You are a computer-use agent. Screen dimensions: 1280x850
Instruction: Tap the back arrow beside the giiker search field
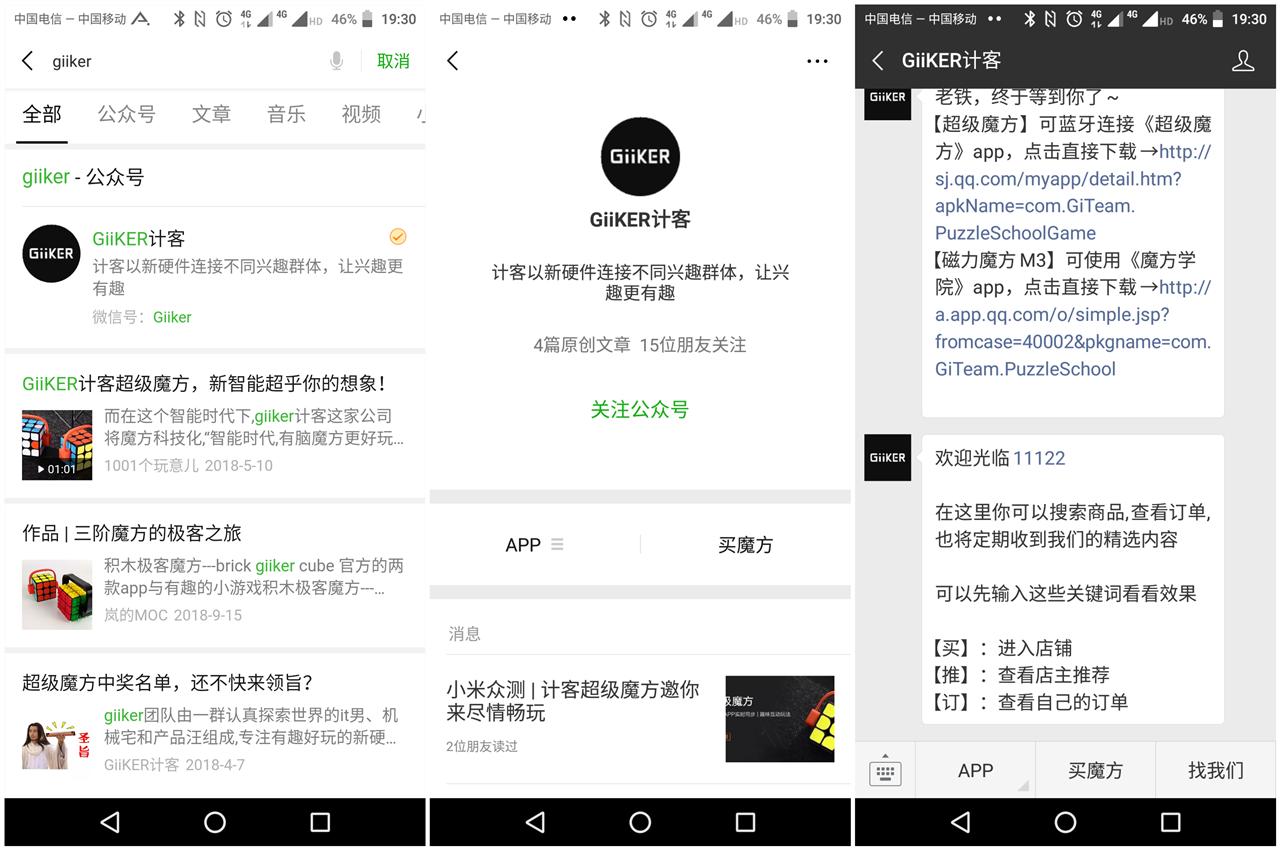tap(27, 61)
